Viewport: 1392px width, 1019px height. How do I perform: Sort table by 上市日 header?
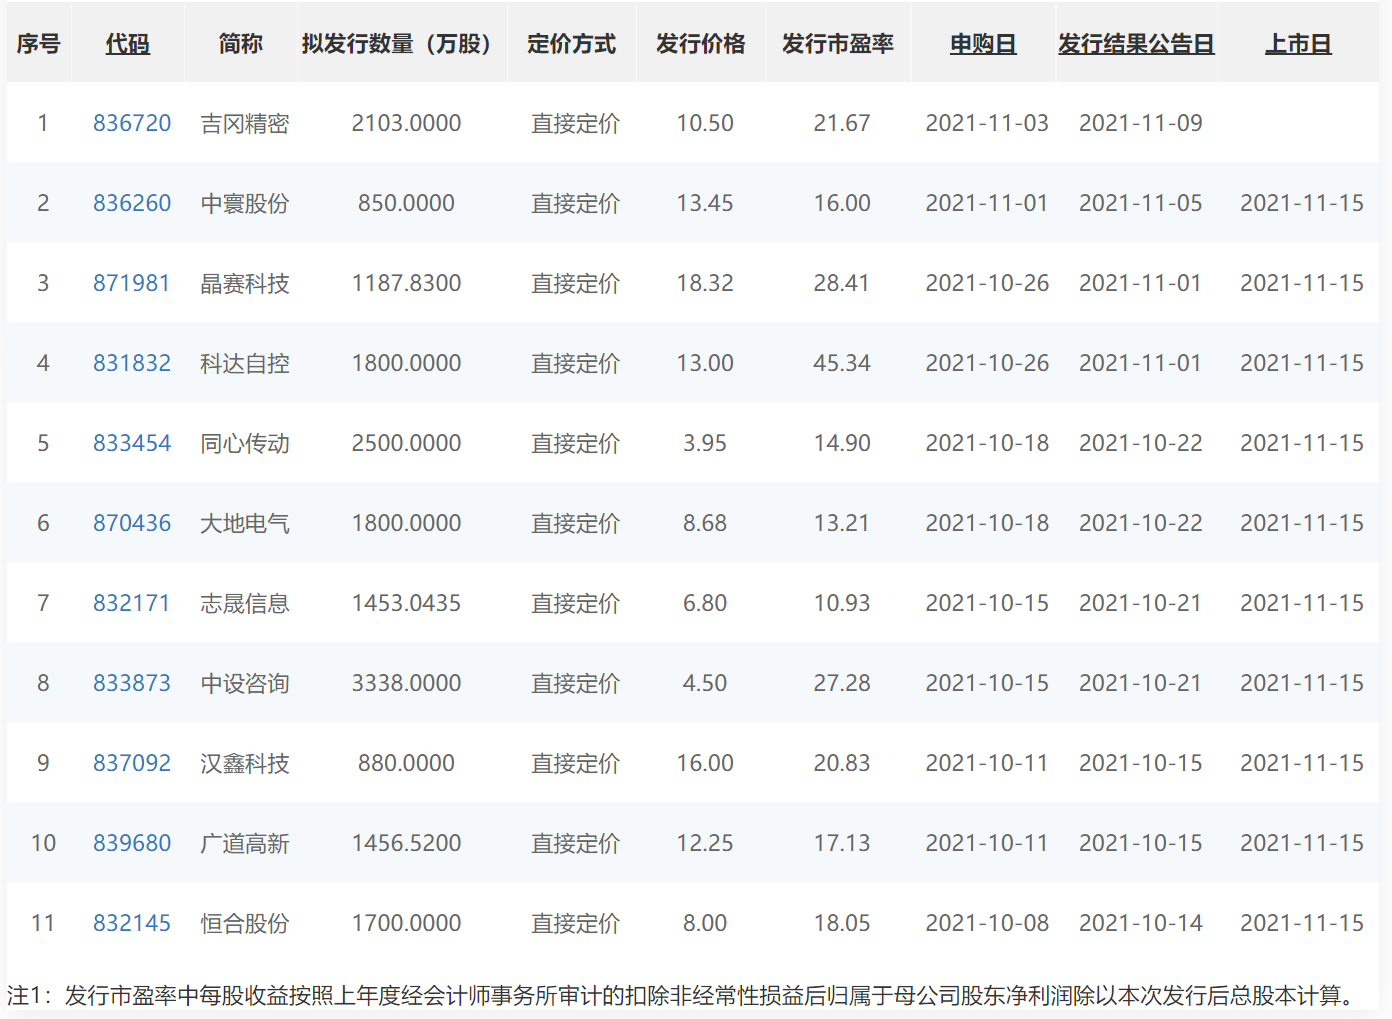pyautogui.click(x=1298, y=44)
